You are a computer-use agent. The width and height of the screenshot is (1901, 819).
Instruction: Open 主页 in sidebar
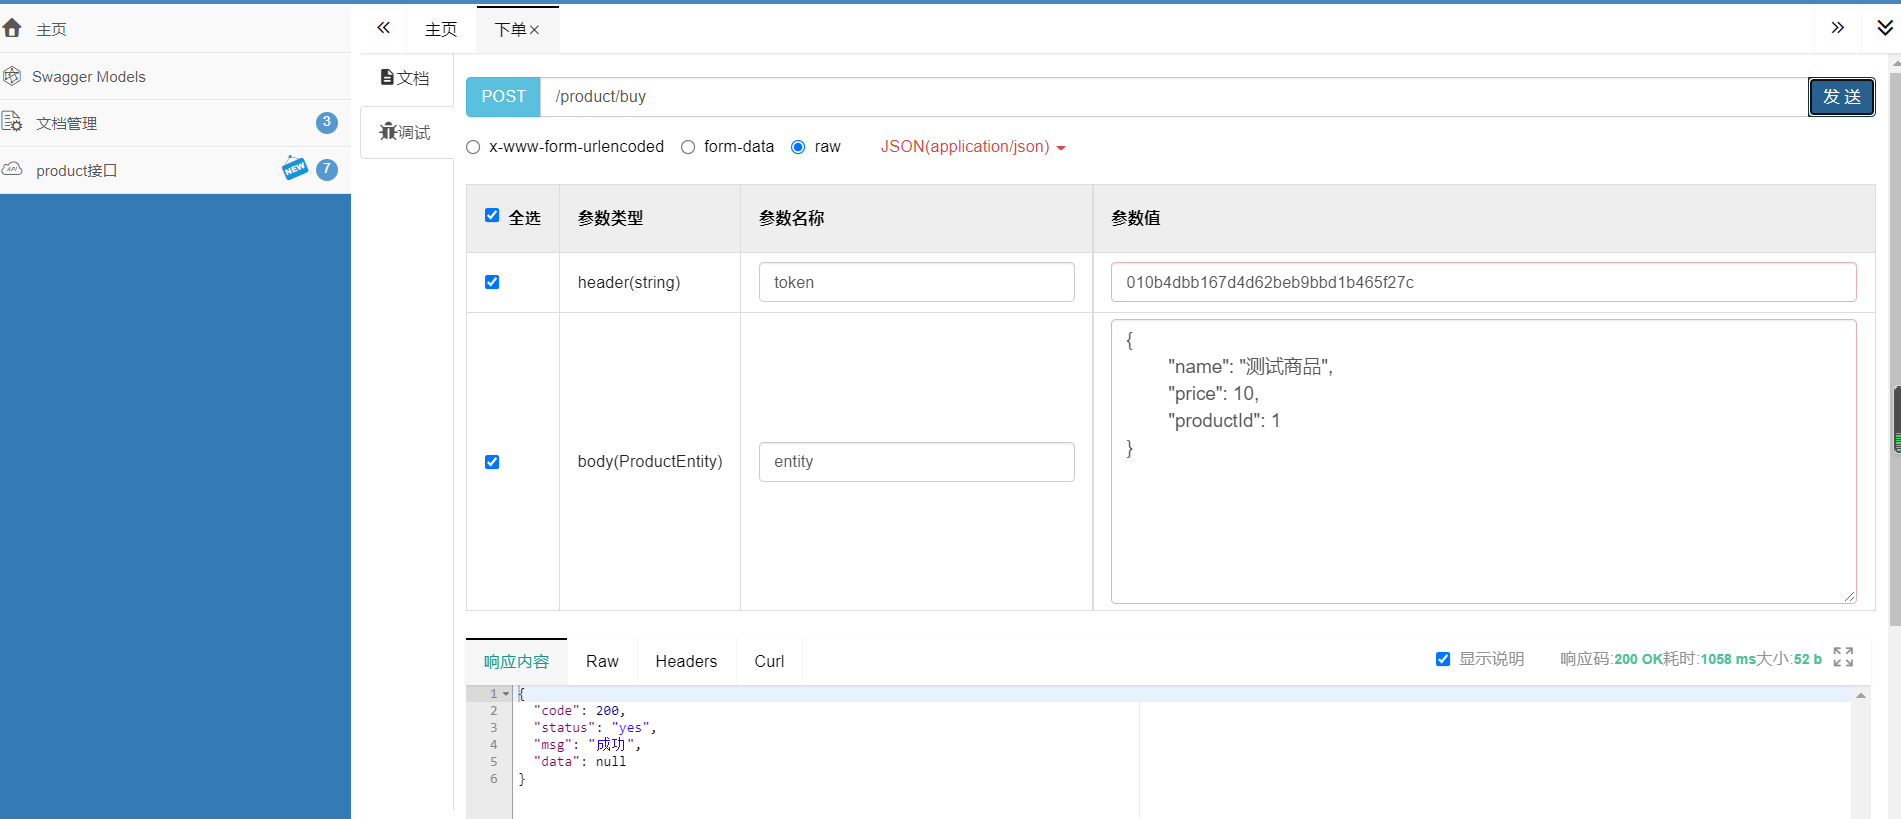pyautogui.click(x=175, y=29)
